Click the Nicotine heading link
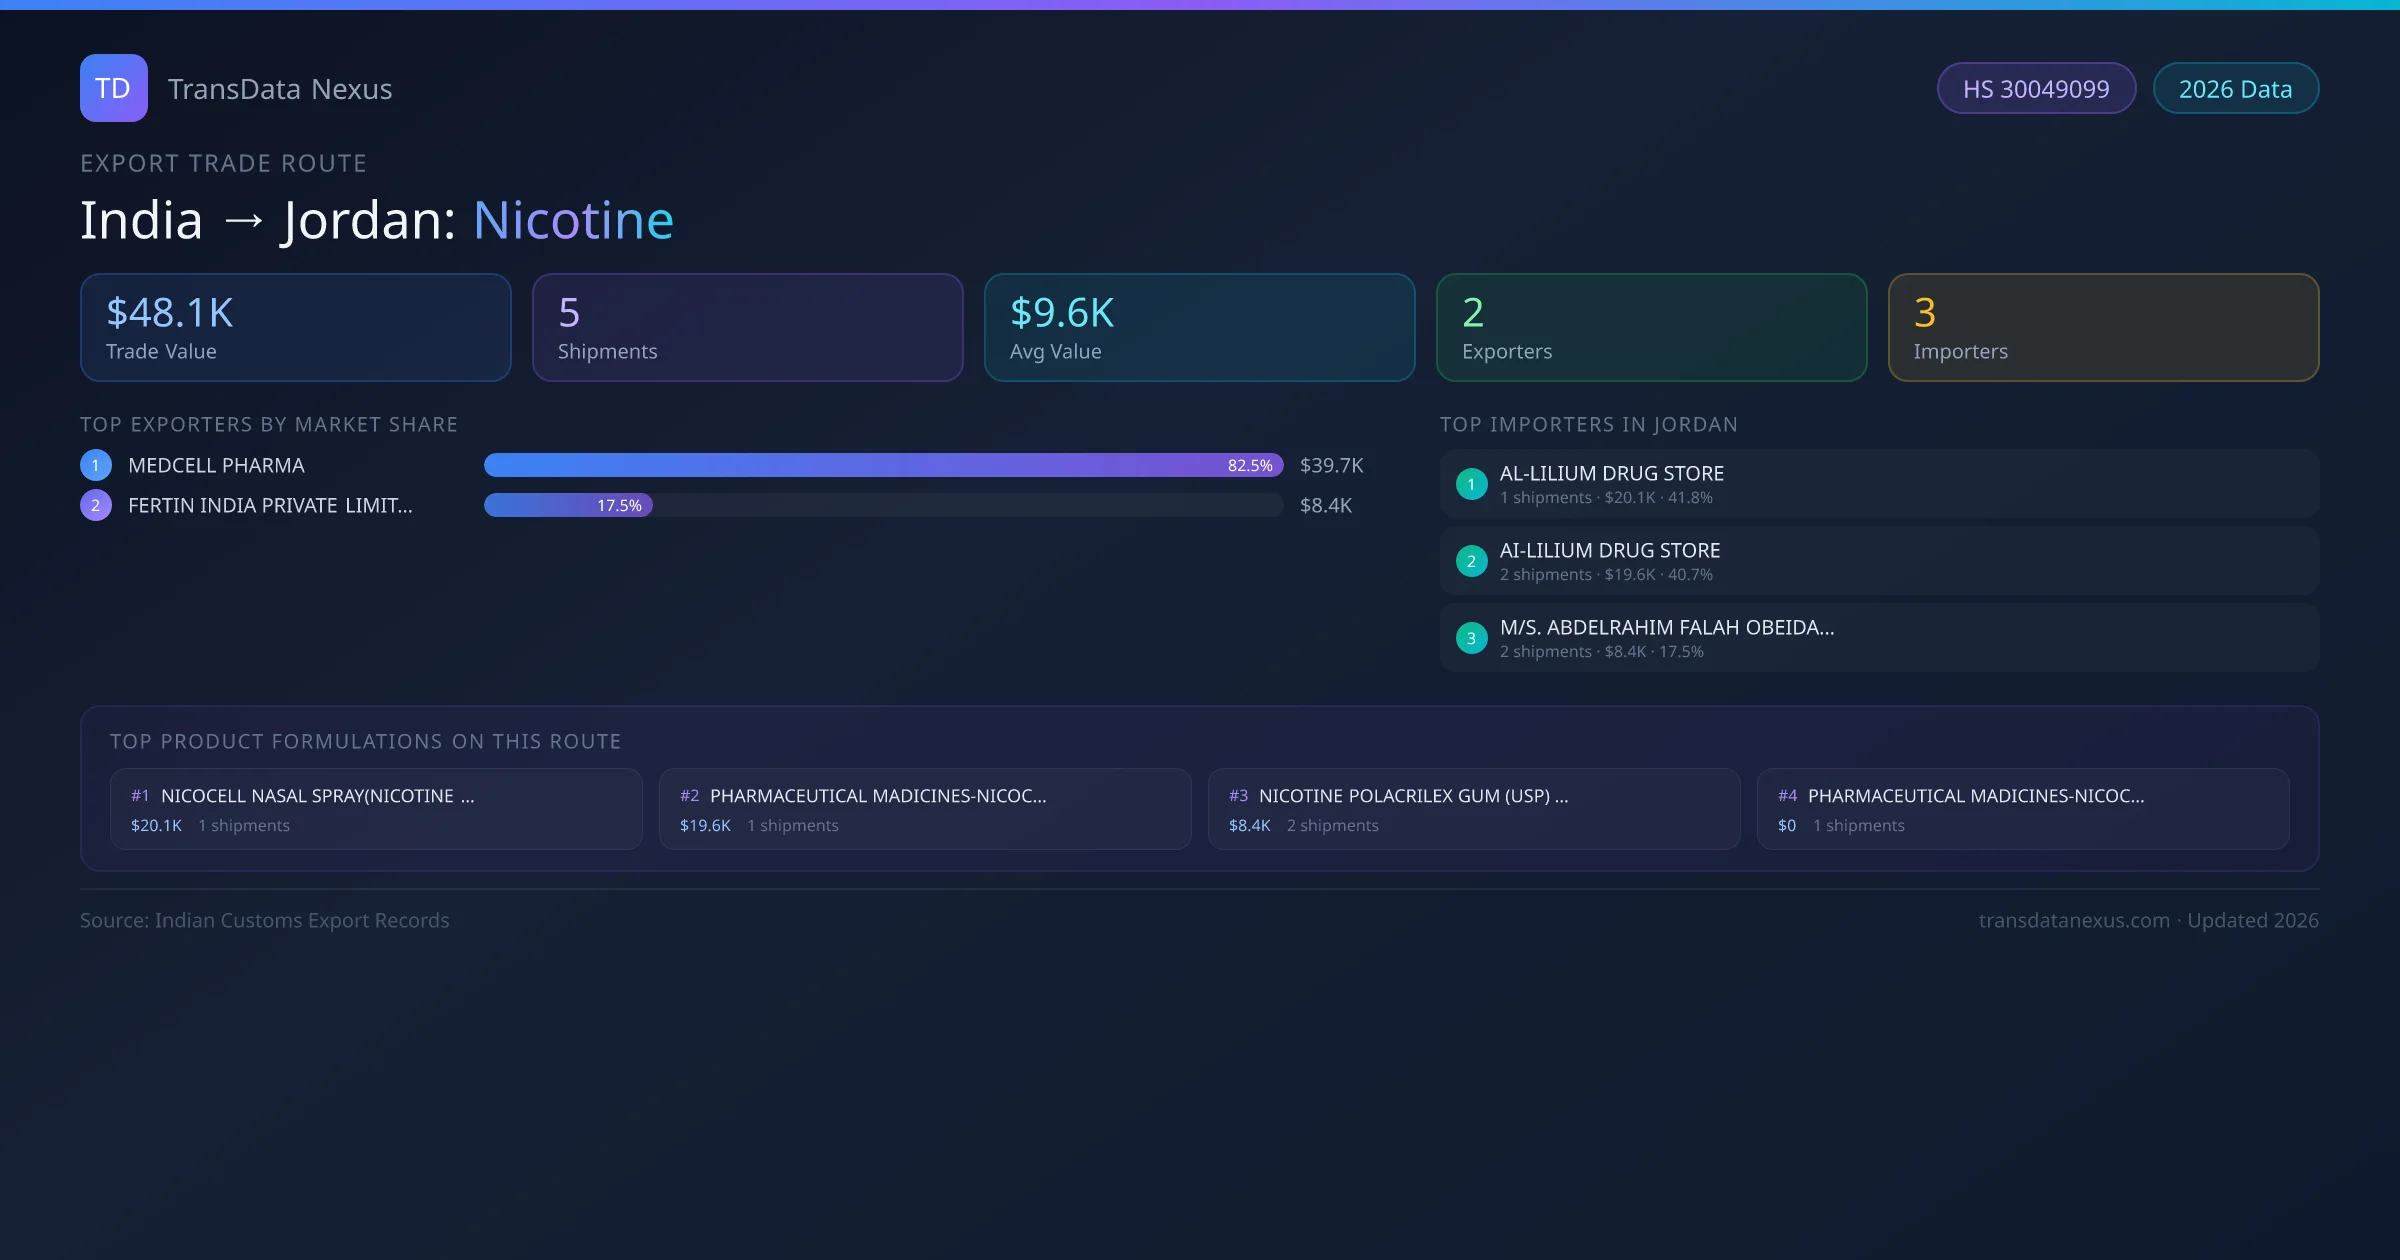 click(x=573, y=220)
